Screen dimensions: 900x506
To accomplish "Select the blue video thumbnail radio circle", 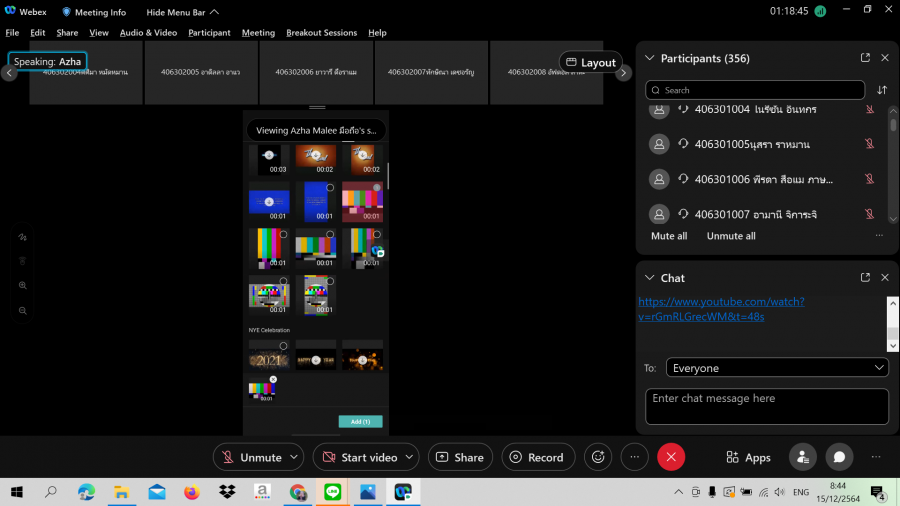I will [x=330, y=187].
